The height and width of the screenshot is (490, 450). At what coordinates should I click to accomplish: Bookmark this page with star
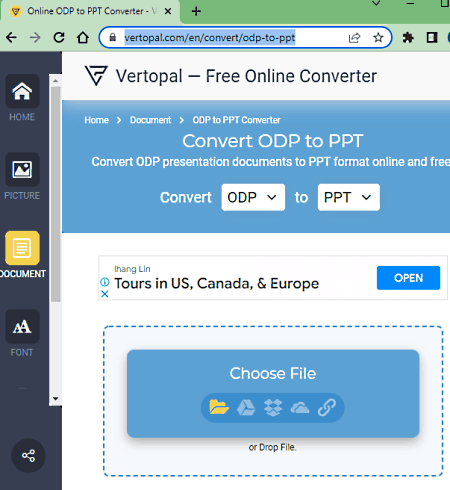378,37
